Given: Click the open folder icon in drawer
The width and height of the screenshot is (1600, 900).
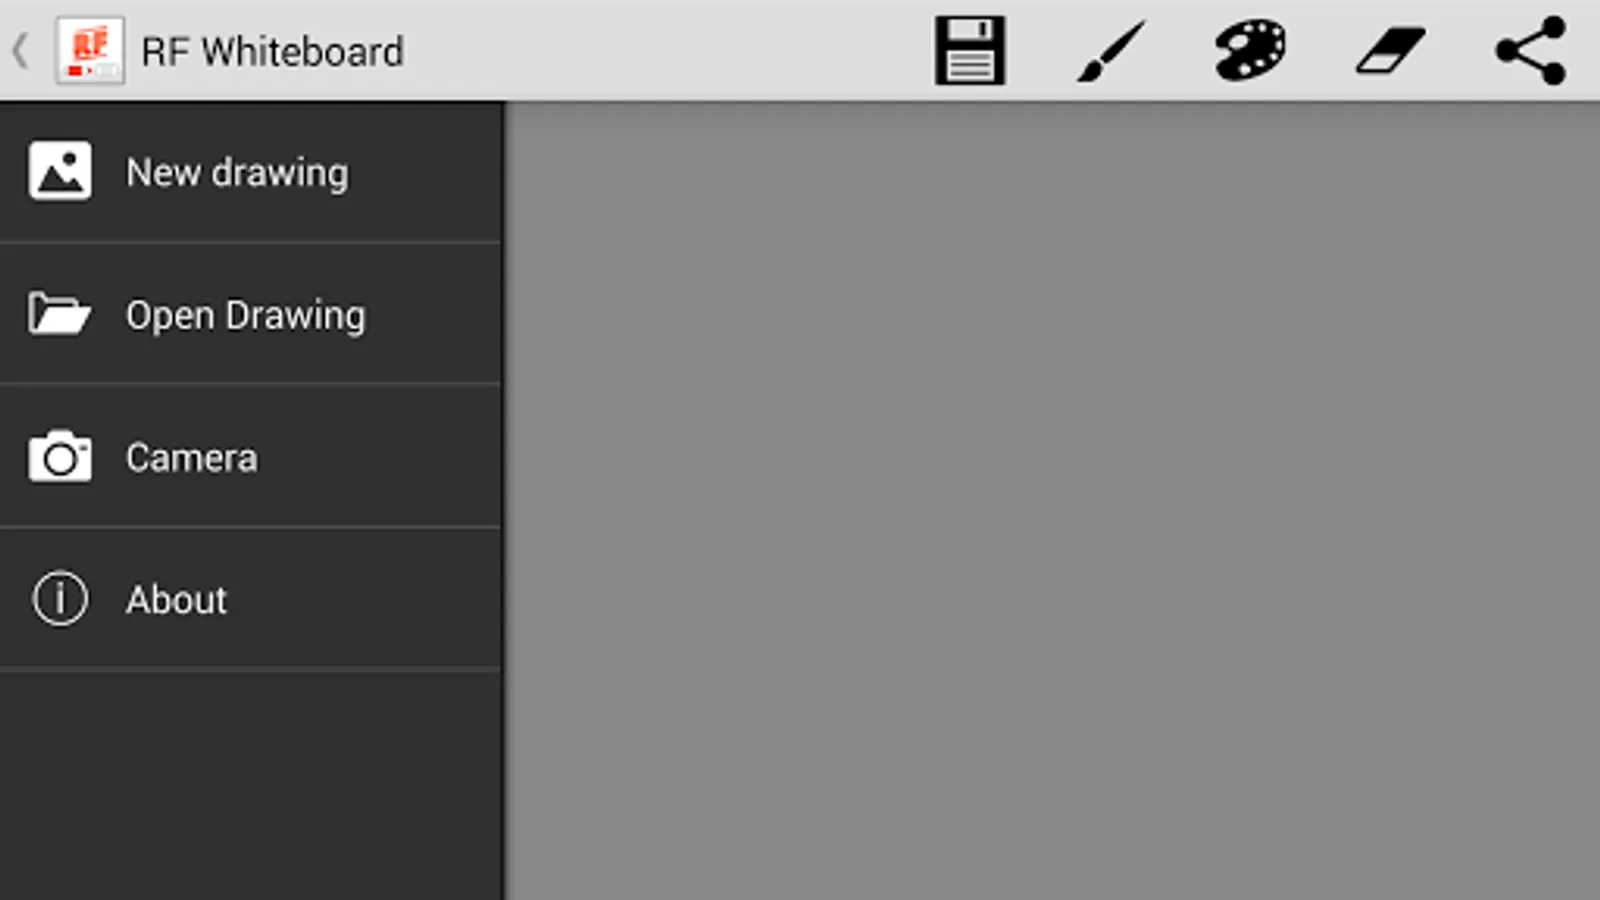Looking at the screenshot, I should (x=59, y=313).
